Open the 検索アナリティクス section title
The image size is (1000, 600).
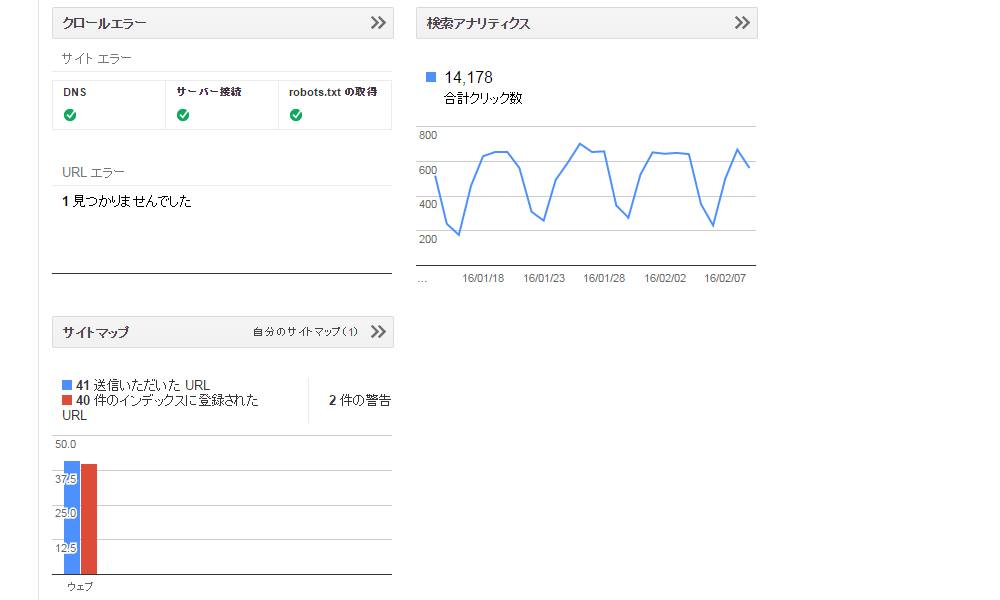tap(478, 23)
